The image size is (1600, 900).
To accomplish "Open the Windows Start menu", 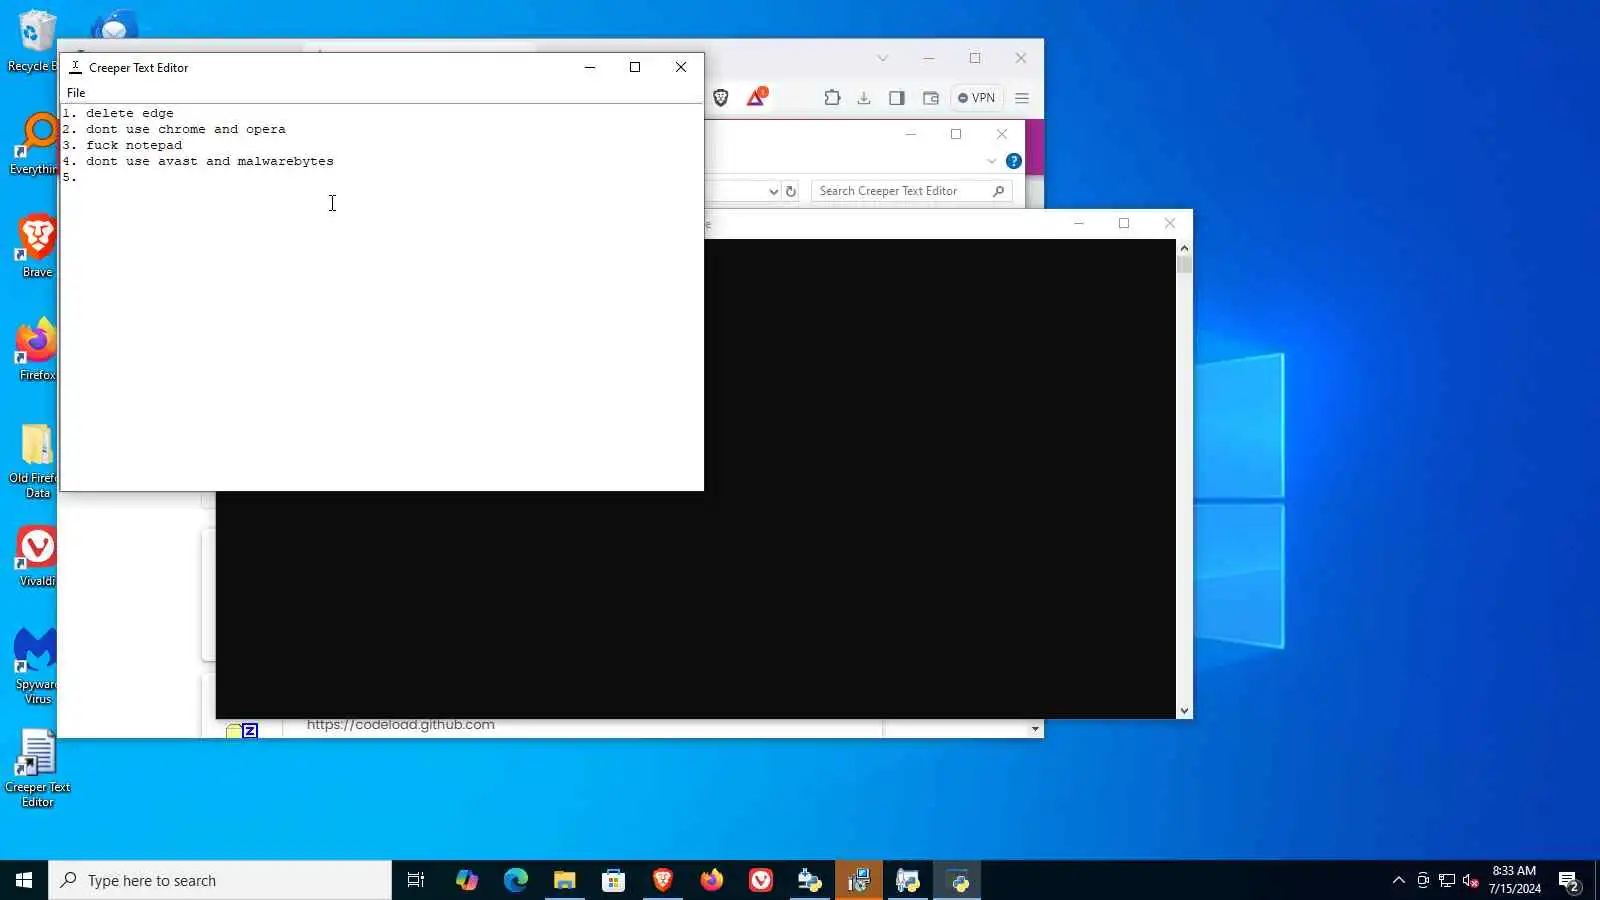I will pos(24,880).
